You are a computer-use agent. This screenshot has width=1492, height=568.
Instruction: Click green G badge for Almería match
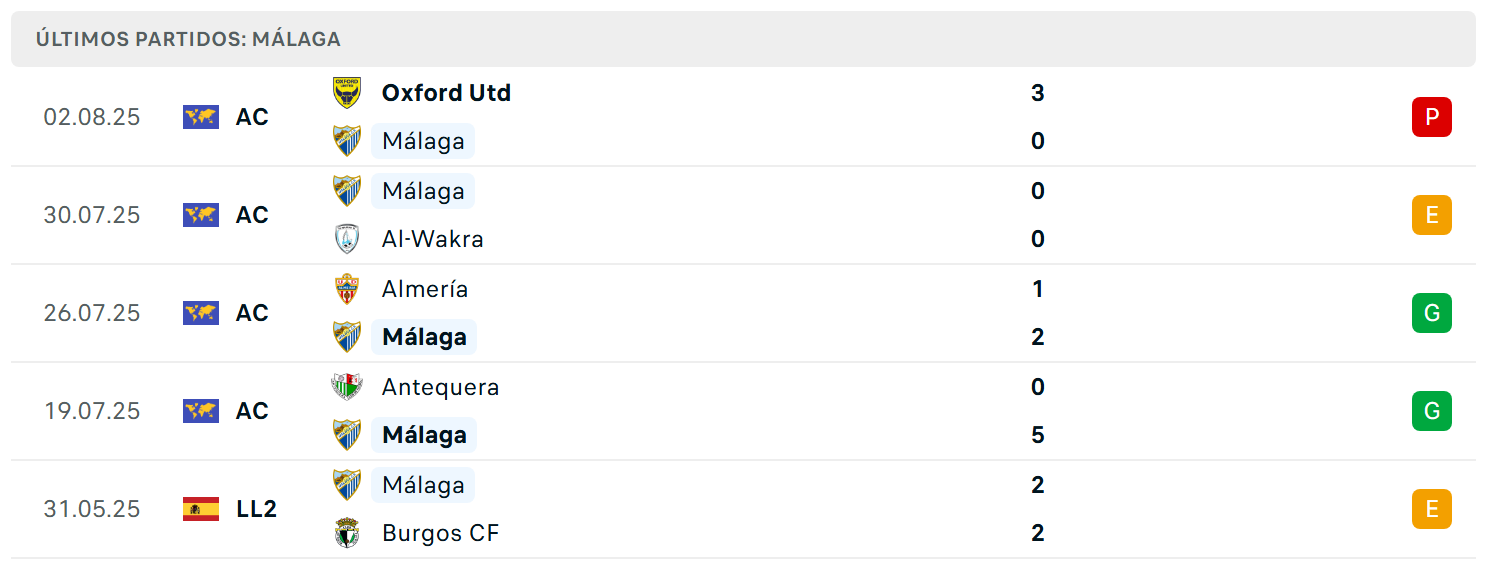(x=1432, y=313)
